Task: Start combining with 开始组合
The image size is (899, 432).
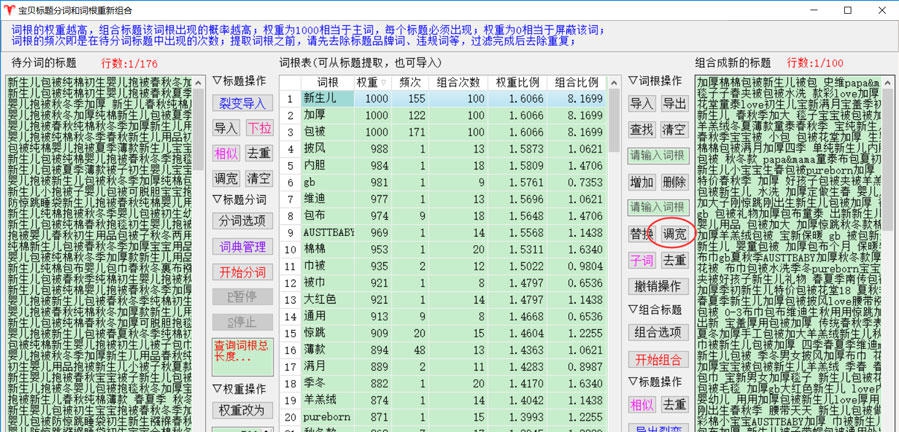Action: (658, 360)
